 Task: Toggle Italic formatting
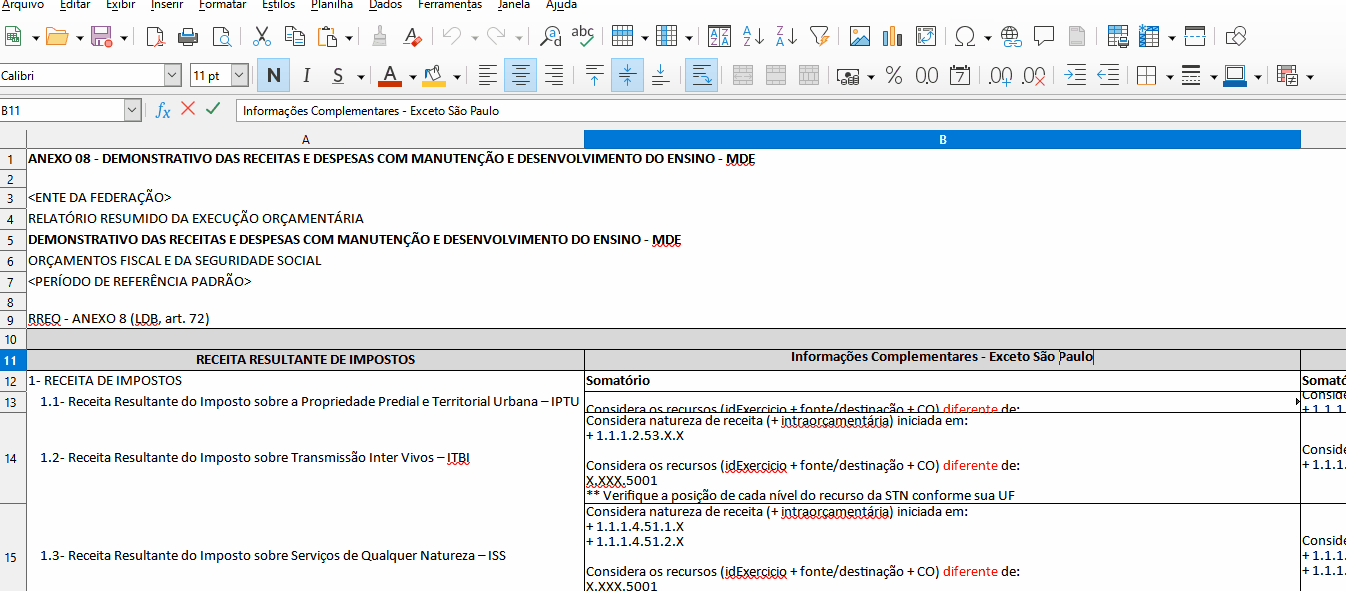pyautogui.click(x=306, y=76)
